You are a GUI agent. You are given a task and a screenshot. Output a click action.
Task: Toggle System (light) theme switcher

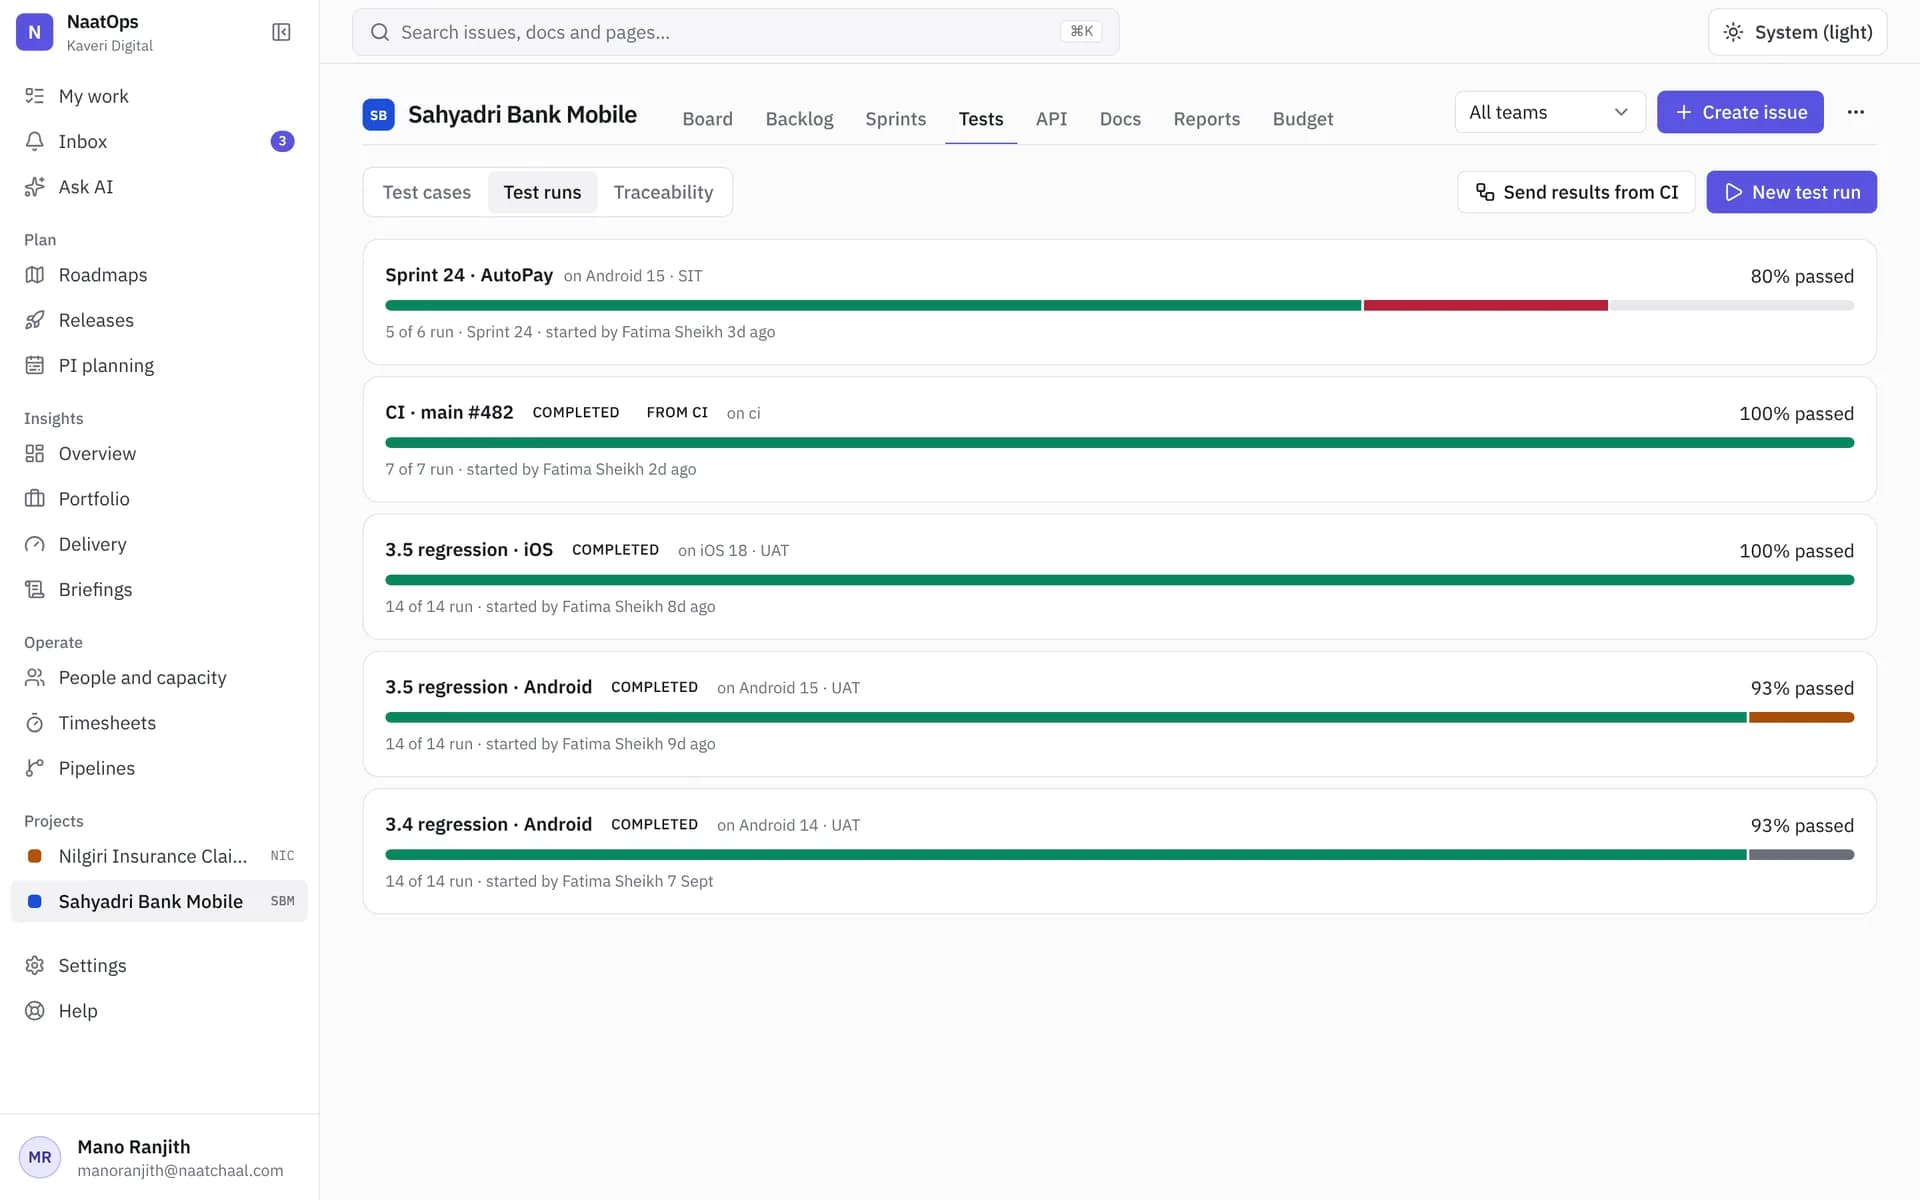click(x=1797, y=32)
